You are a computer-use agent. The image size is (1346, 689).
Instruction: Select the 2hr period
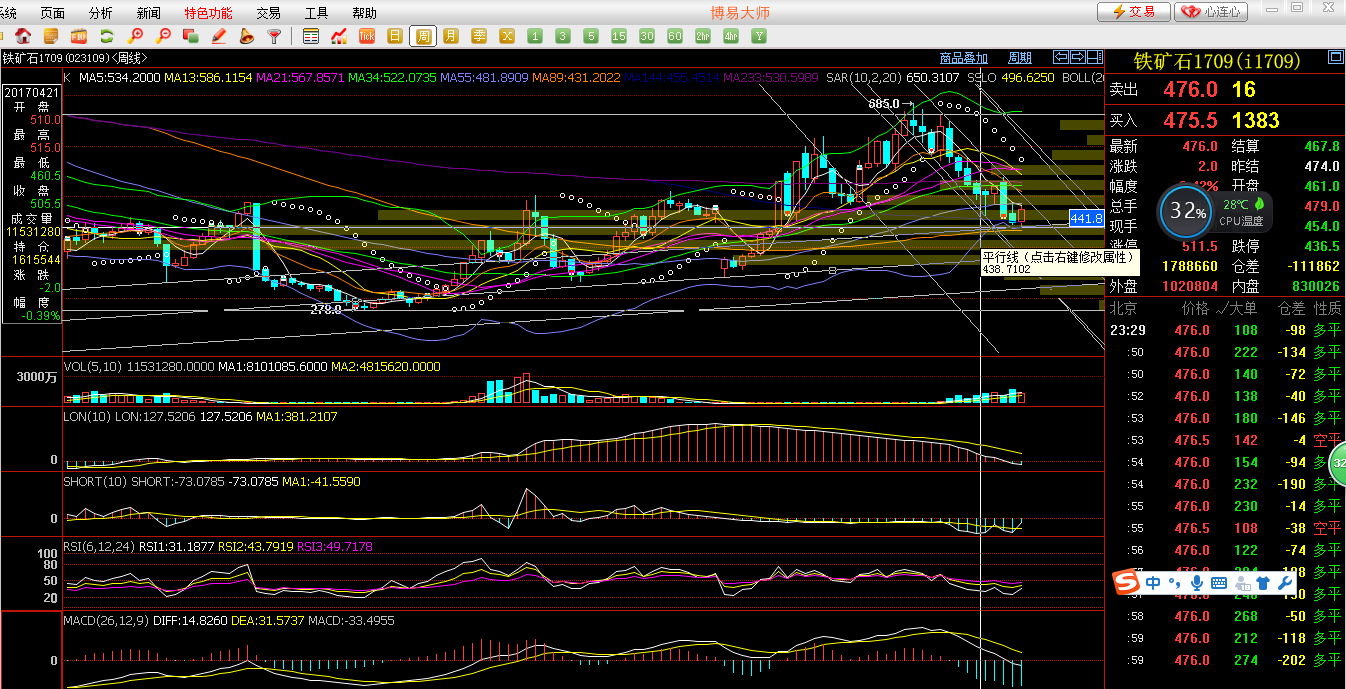tap(703, 36)
